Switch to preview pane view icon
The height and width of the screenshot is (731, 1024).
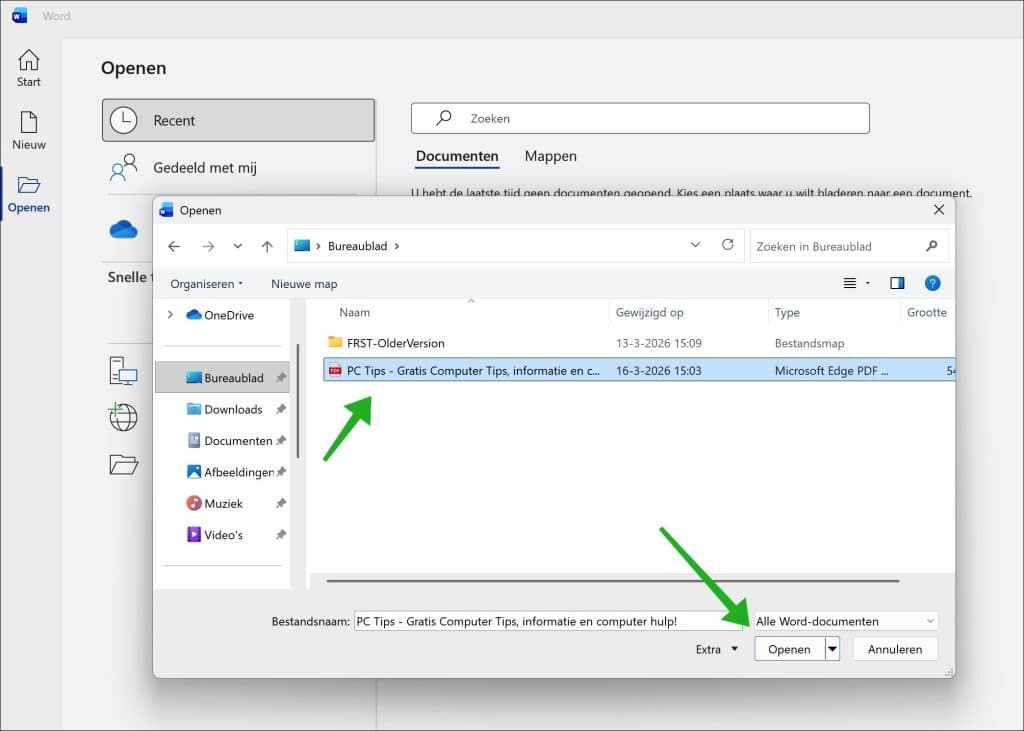(897, 283)
